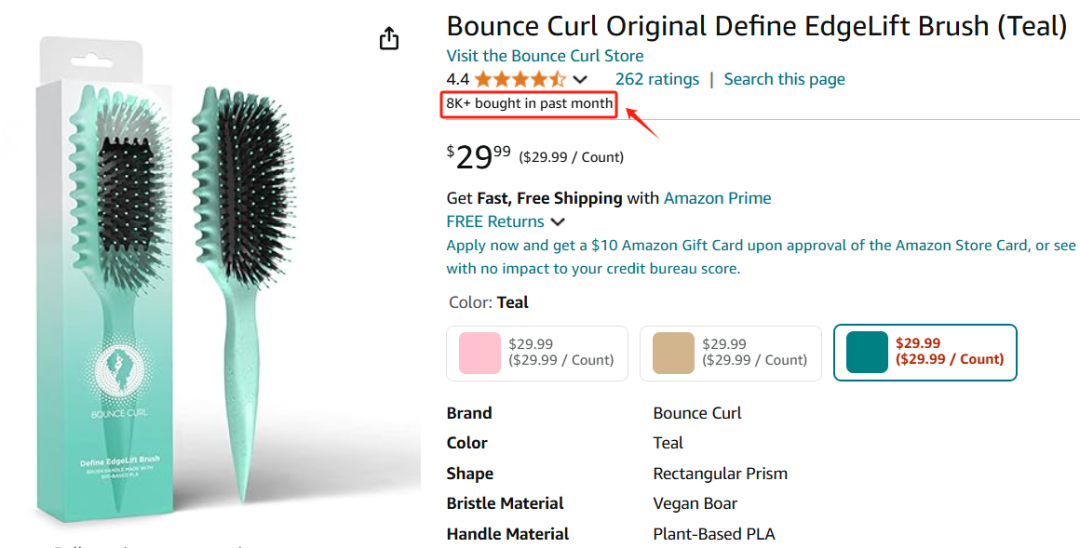
Task: Click the Search this page link
Action: (784, 79)
